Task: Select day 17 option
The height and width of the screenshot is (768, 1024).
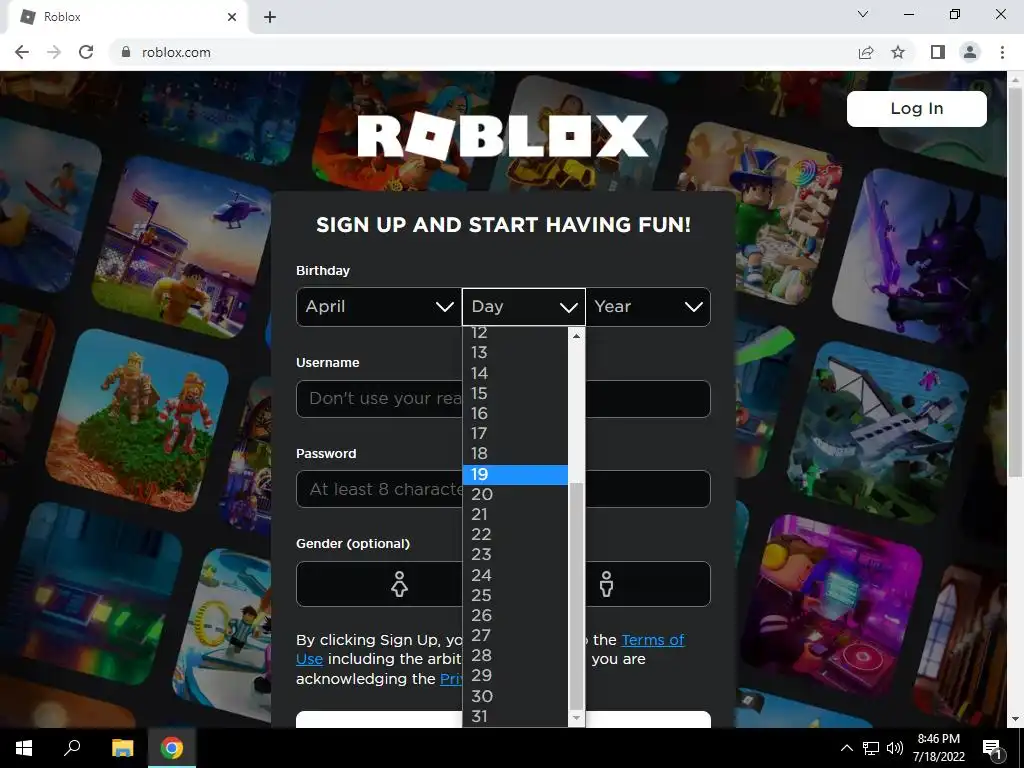Action: point(515,434)
